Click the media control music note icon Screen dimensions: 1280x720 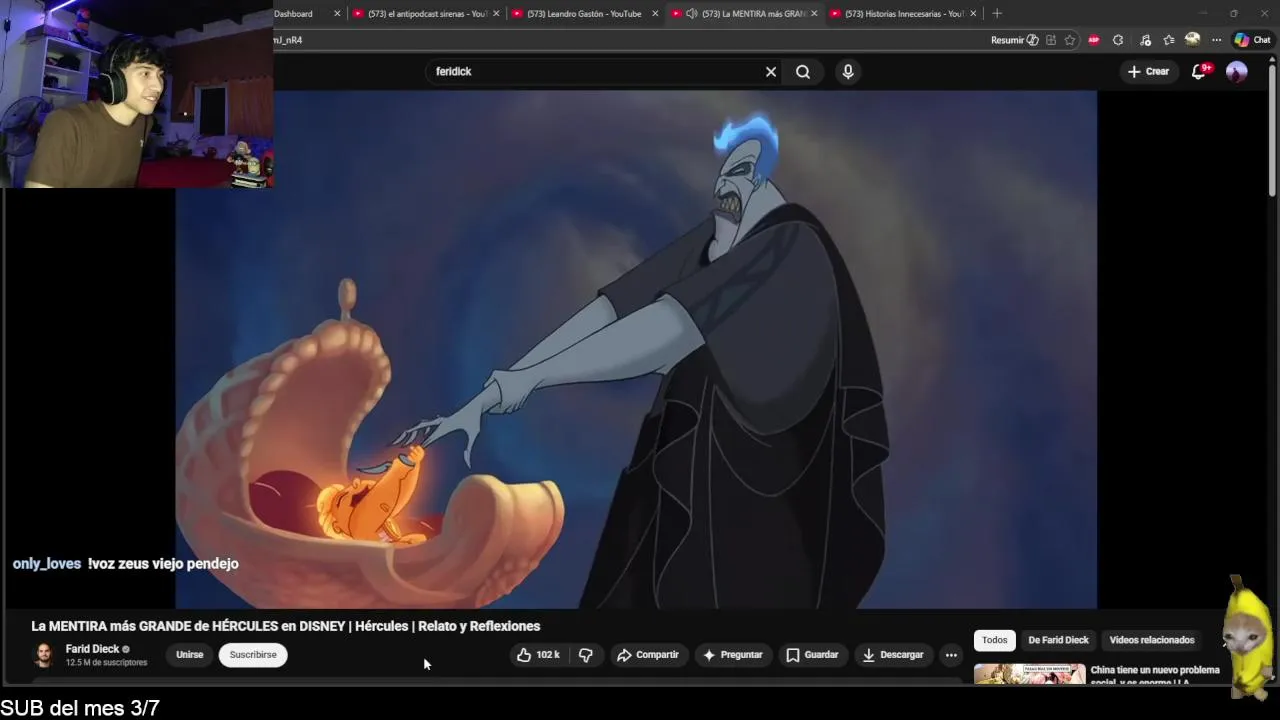point(1143,40)
